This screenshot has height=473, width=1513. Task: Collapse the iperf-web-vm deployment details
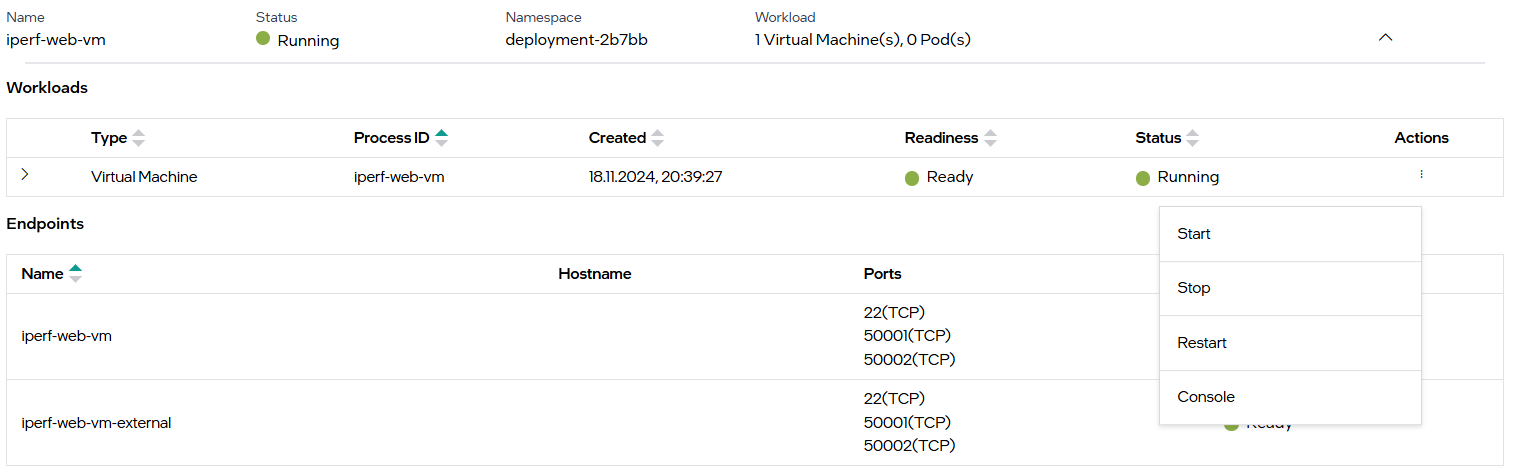point(1385,37)
